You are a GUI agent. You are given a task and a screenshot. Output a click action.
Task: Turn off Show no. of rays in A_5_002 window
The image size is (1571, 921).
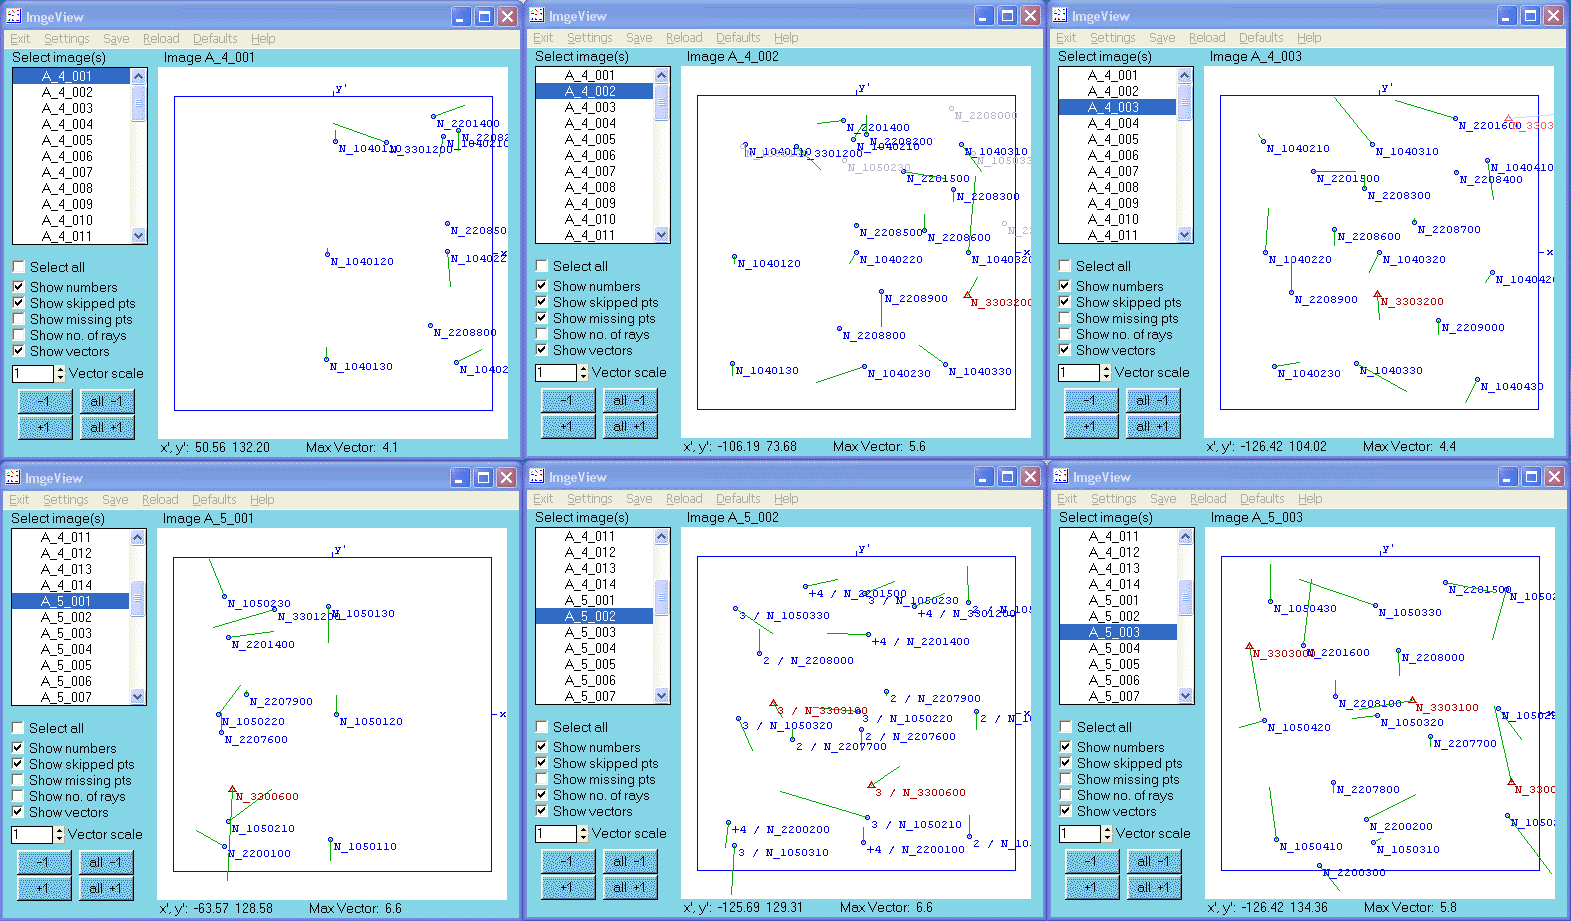tap(542, 795)
